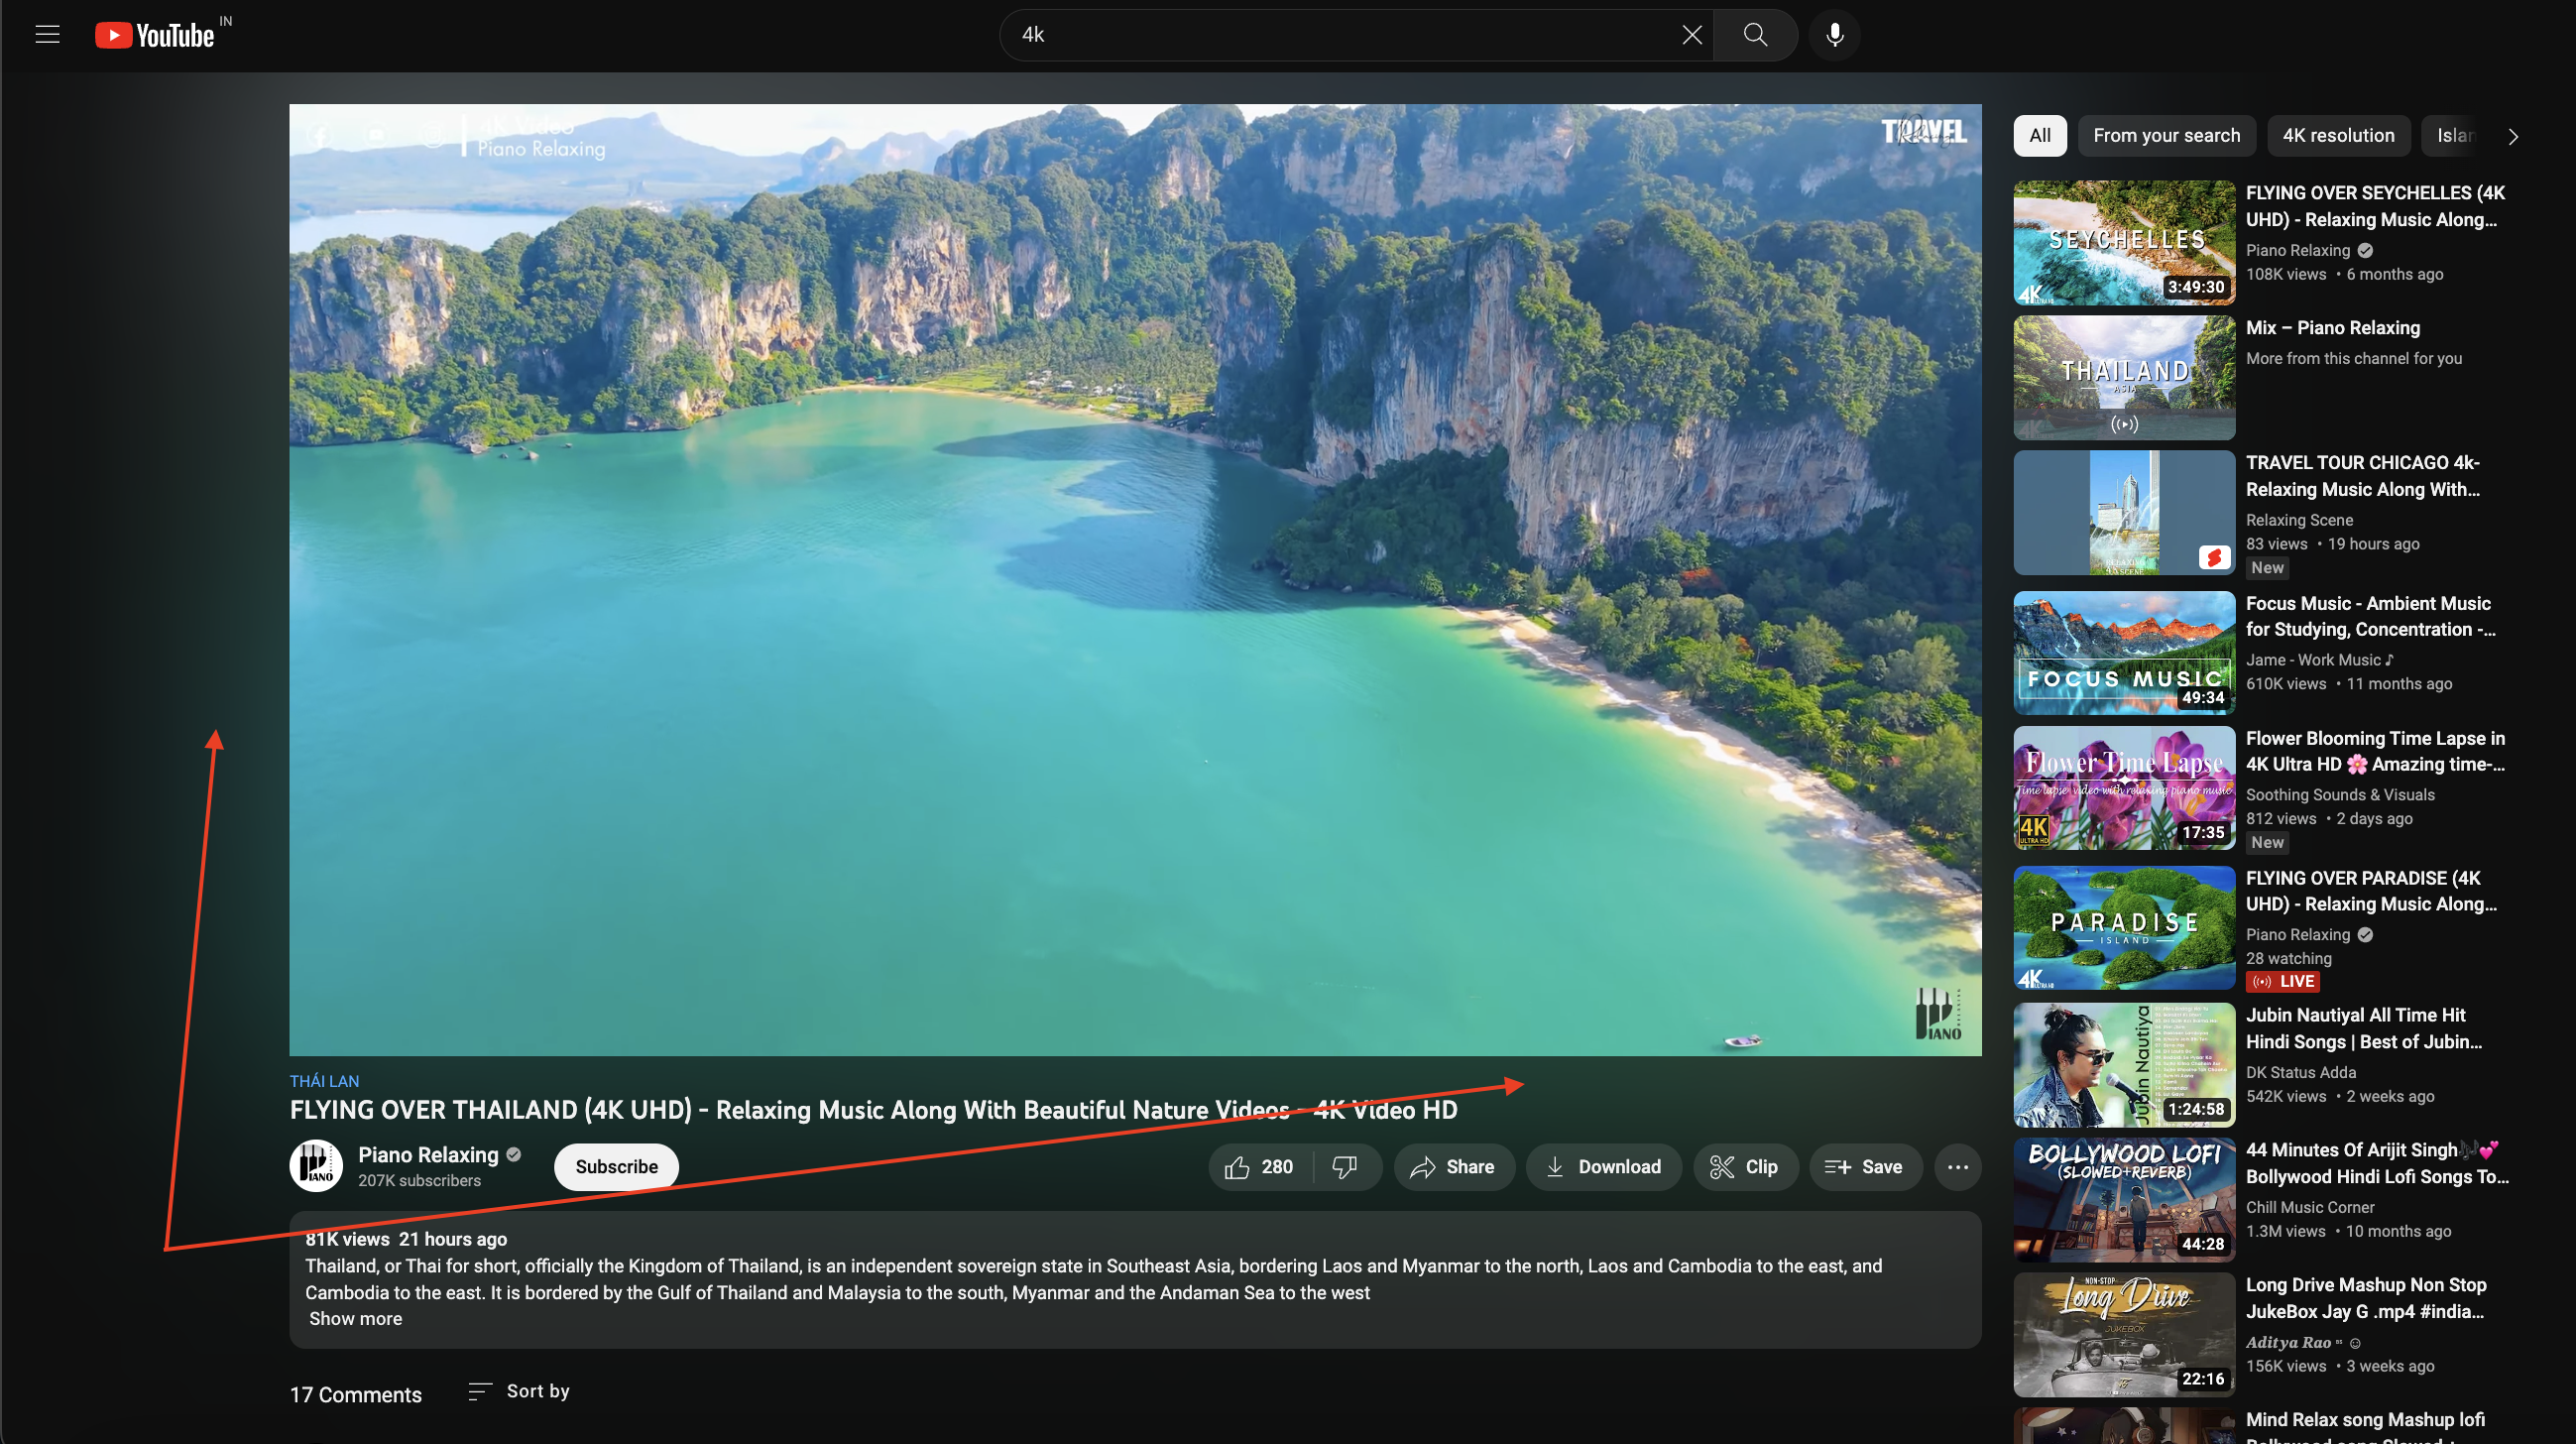Dislike the video with thumbs down

(1345, 1167)
